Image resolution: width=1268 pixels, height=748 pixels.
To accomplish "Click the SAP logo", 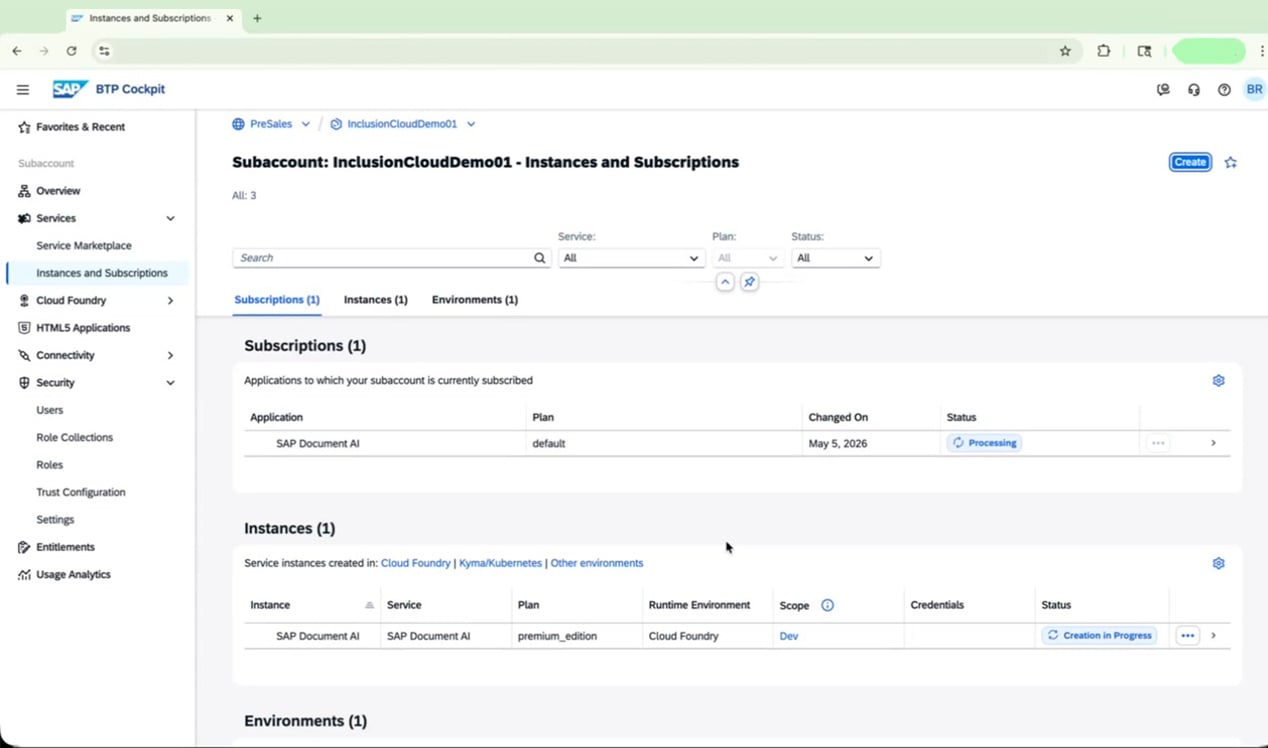I will point(71,89).
